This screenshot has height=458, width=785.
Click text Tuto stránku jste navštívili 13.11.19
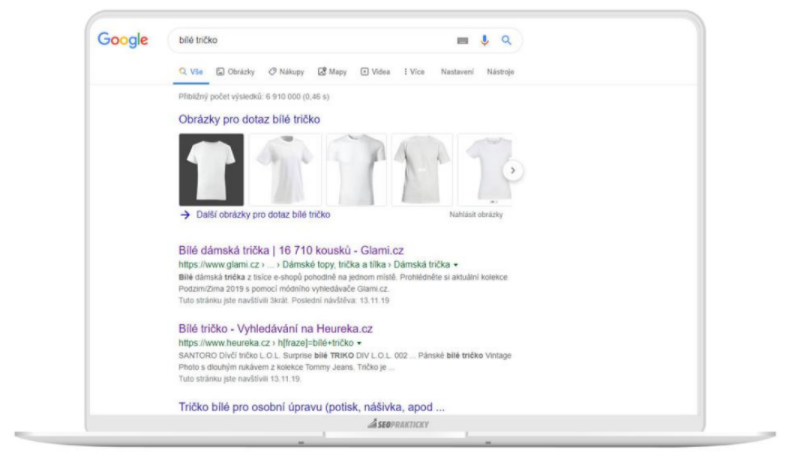[x=240, y=379]
